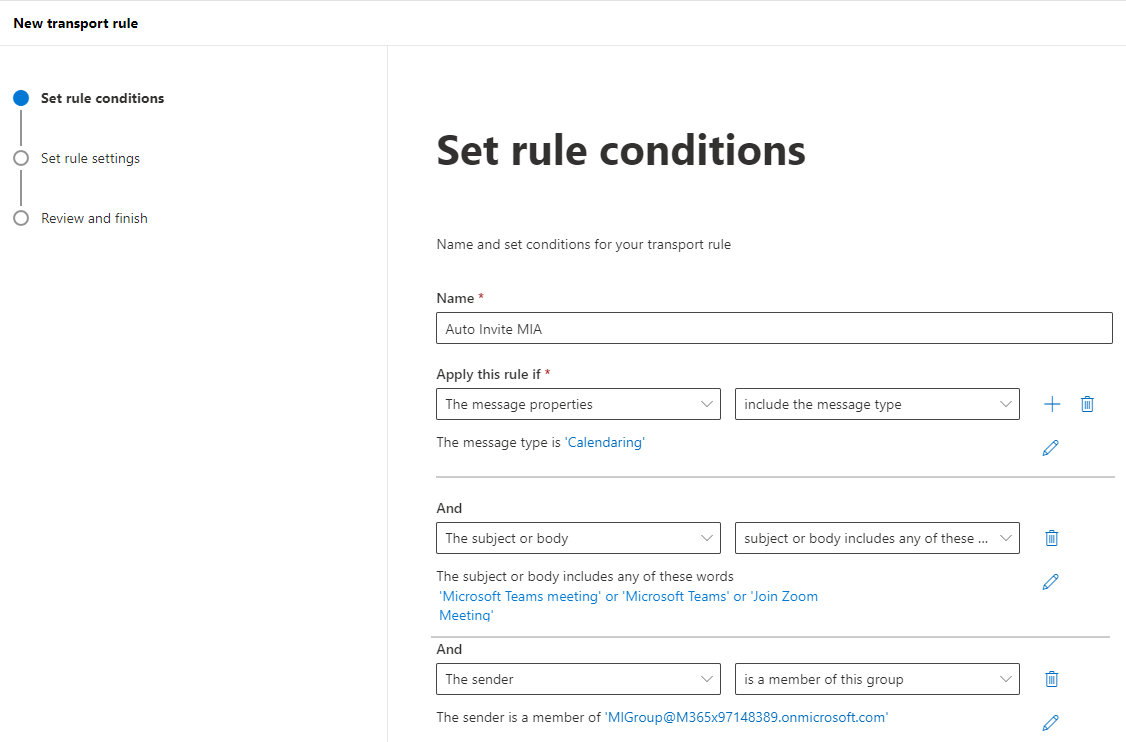The image size is (1126, 742).
Task: Delete the message properties condition
Action: tap(1087, 404)
